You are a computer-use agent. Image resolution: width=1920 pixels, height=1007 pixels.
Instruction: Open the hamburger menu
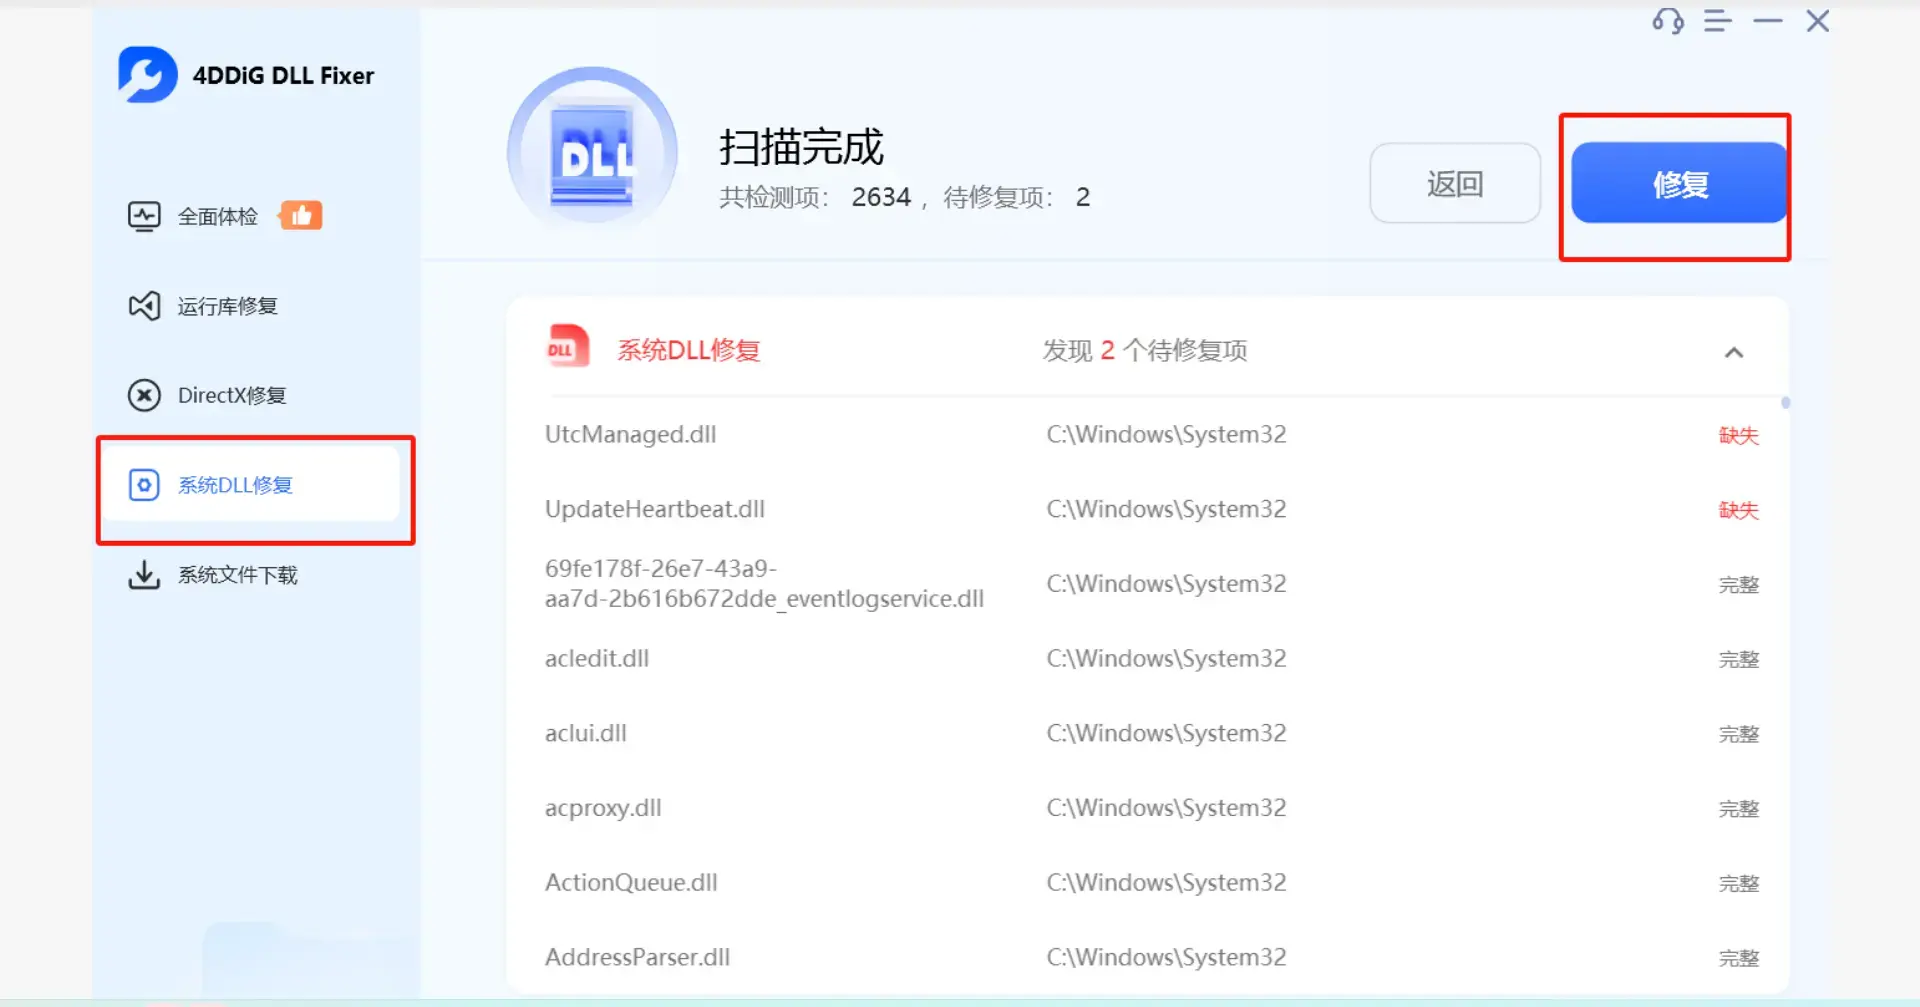pyautogui.click(x=1717, y=21)
